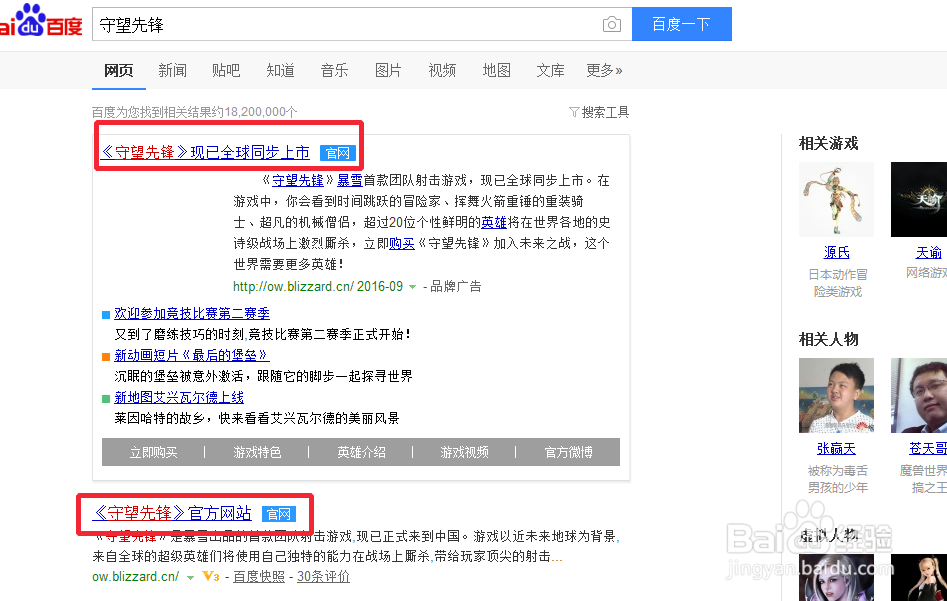Click the person photo above 苍天哥
Viewport: 947px width, 601px height.
click(919, 396)
